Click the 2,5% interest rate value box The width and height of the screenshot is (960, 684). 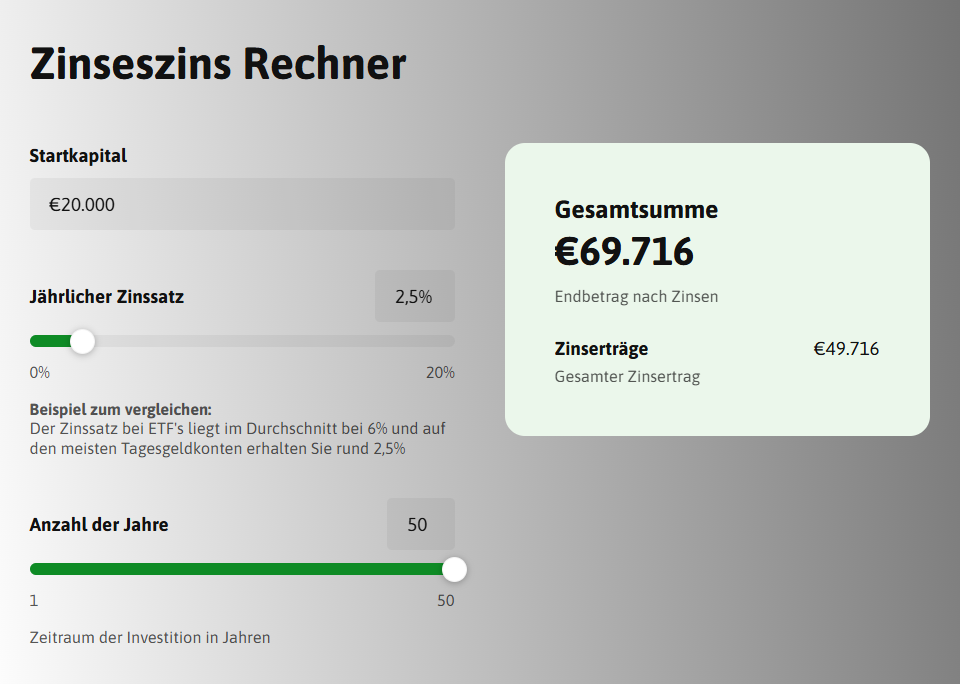[414, 296]
